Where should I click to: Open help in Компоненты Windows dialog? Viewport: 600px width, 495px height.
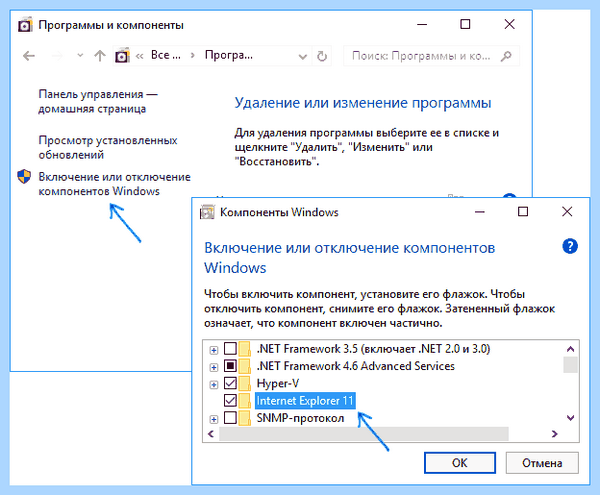tap(570, 246)
